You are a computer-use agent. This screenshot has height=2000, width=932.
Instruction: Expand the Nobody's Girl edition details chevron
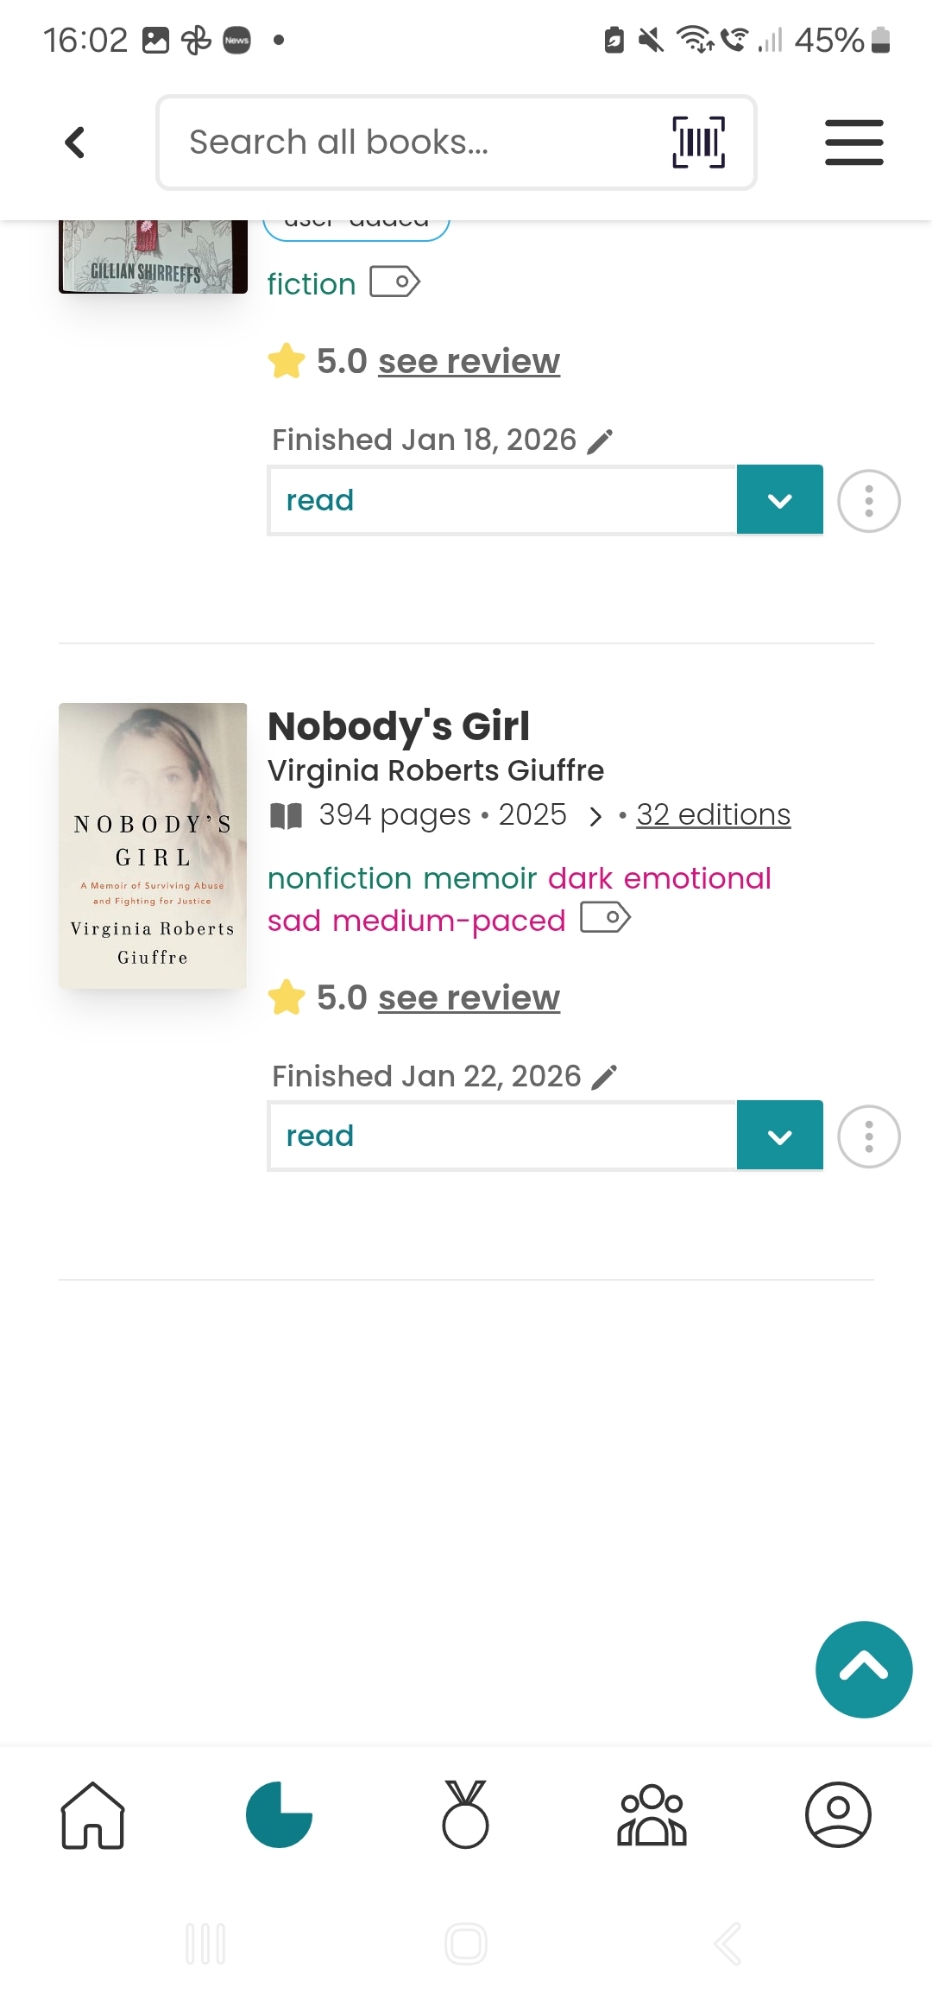(x=596, y=817)
